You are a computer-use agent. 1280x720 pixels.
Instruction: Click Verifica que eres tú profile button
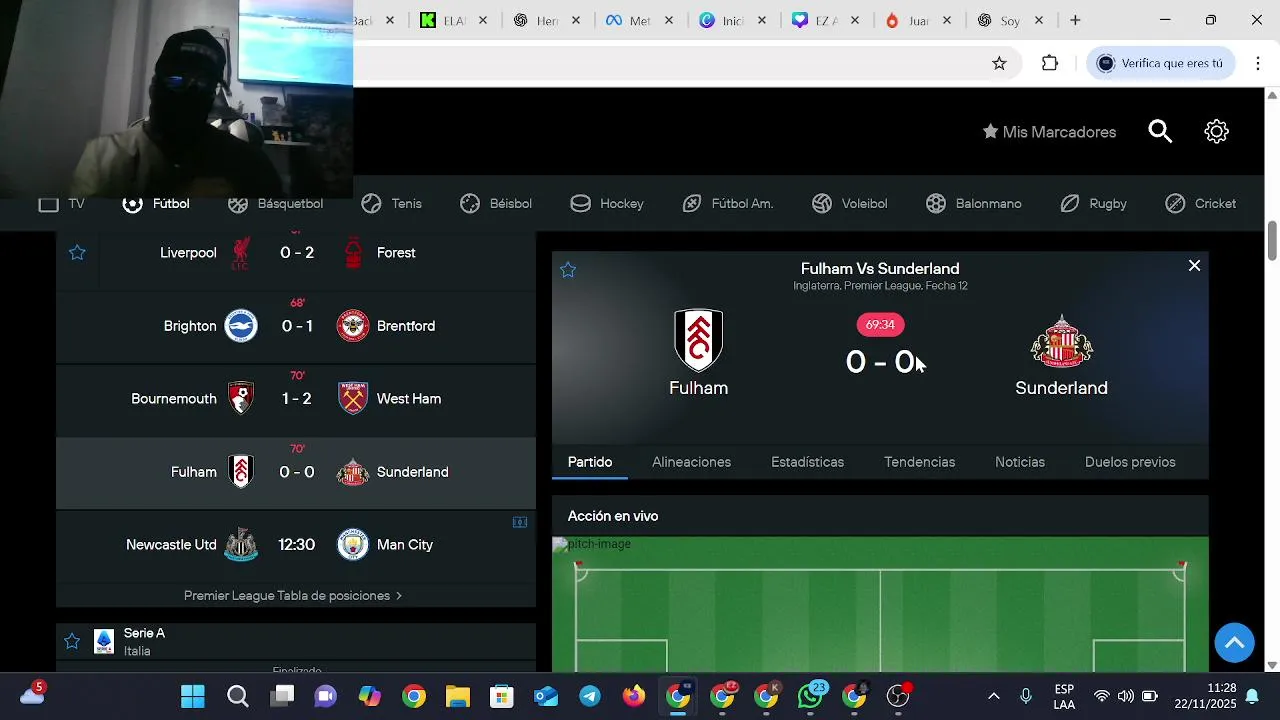[1160, 63]
